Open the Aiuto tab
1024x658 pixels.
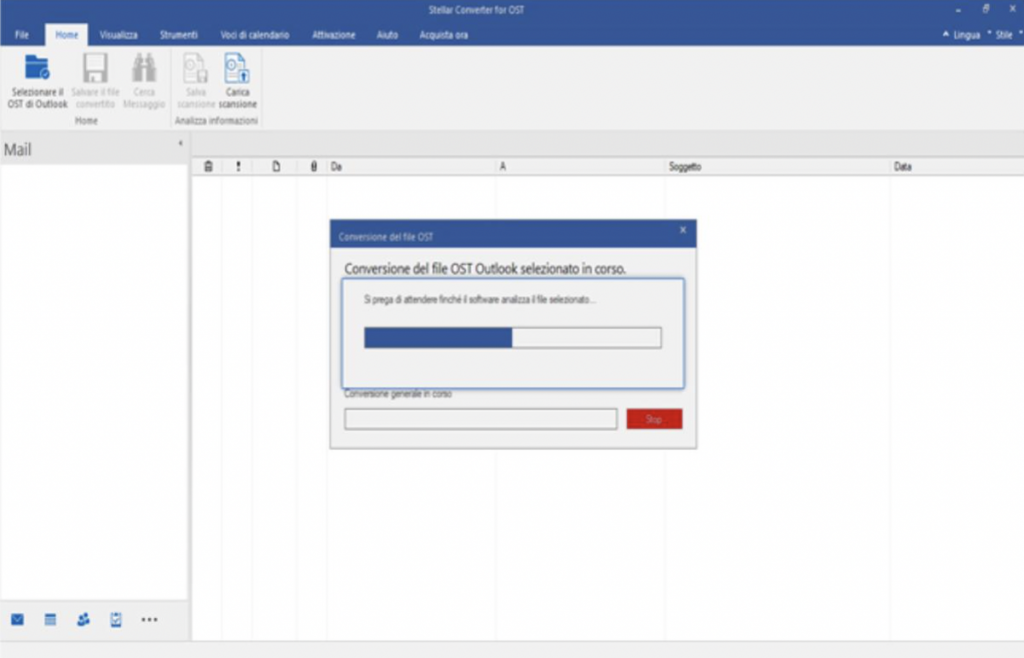click(387, 35)
